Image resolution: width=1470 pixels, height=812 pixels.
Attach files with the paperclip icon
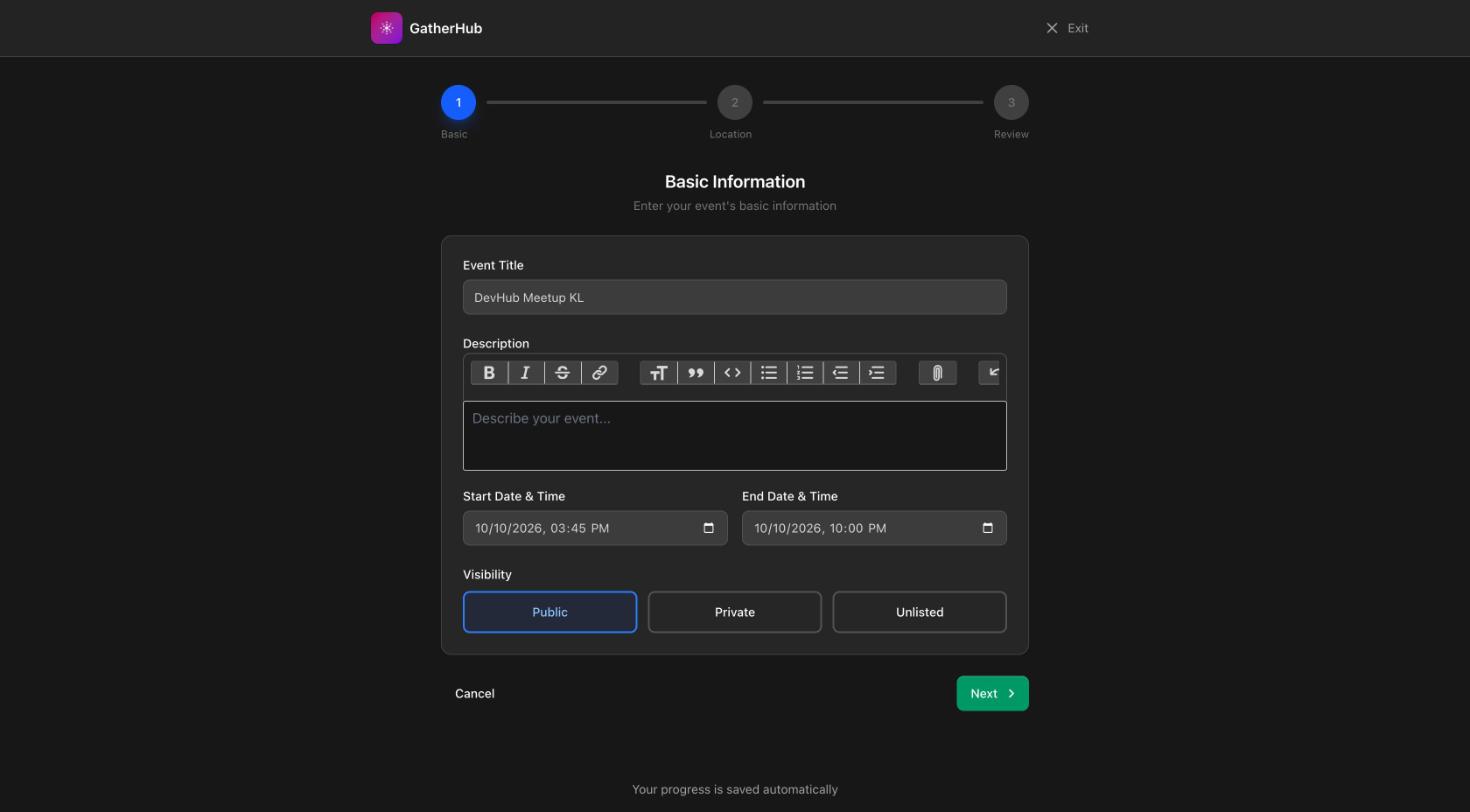tap(938, 373)
